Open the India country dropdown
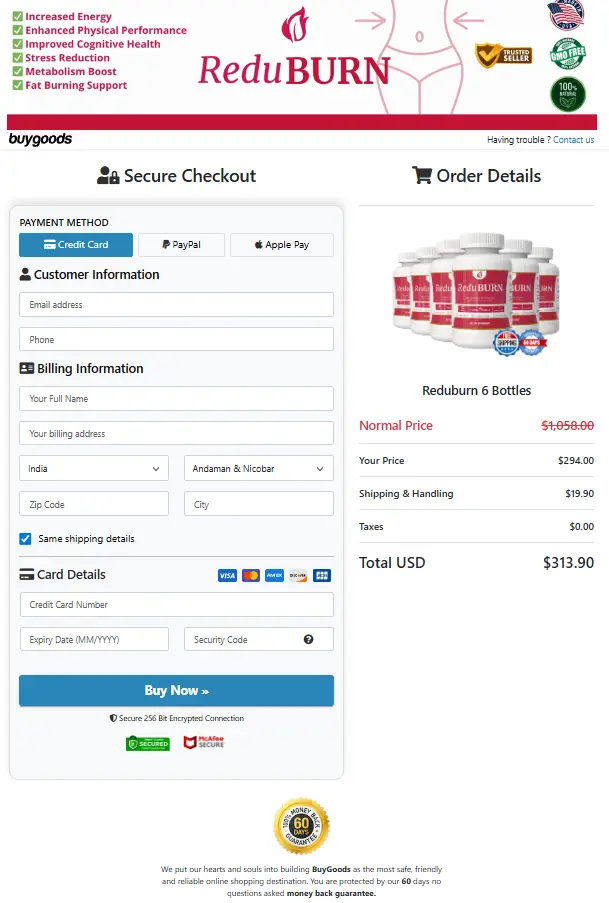609x903 pixels. [94, 468]
